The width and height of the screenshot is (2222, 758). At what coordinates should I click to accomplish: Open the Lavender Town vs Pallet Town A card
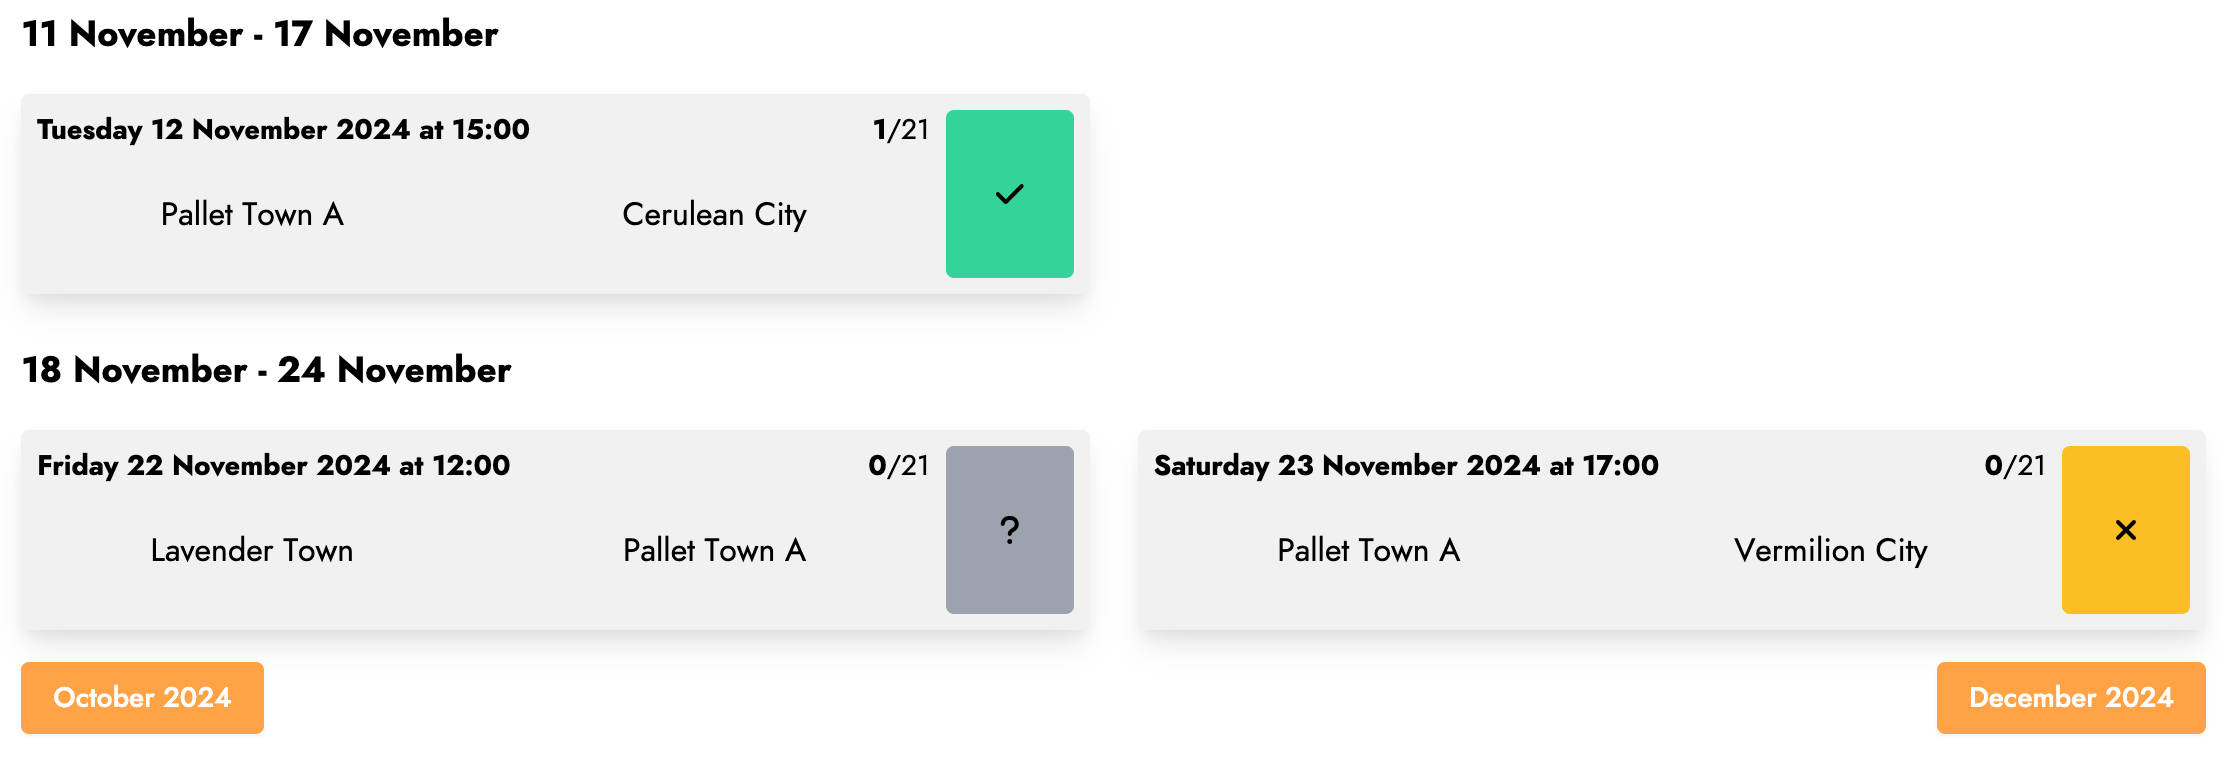pos(555,530)
